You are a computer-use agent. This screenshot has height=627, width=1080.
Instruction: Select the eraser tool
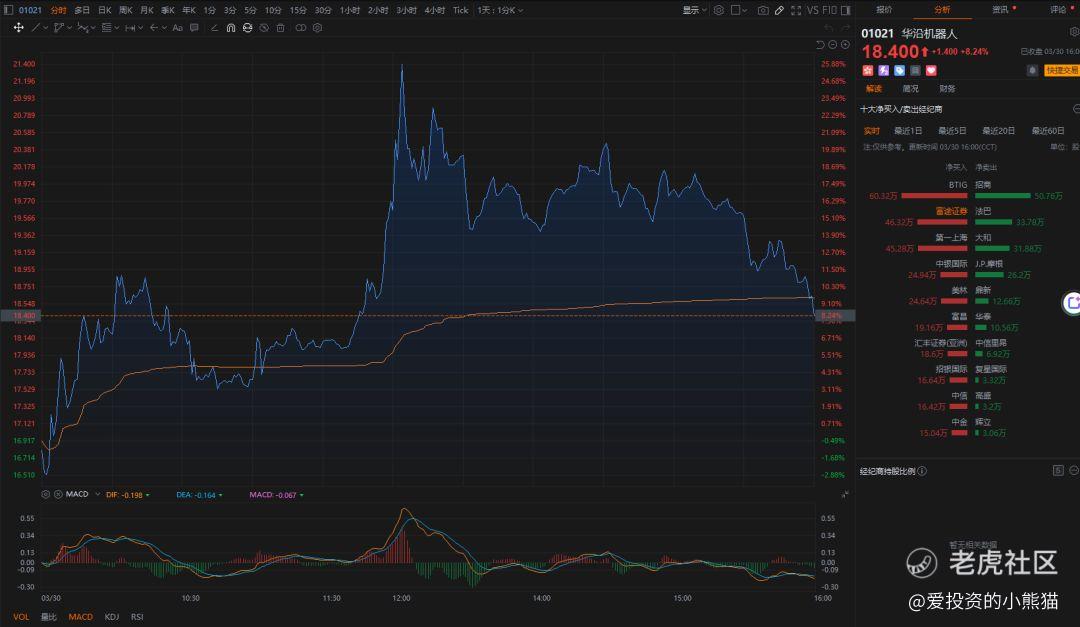pyautogui.click(x=214, y=28)
